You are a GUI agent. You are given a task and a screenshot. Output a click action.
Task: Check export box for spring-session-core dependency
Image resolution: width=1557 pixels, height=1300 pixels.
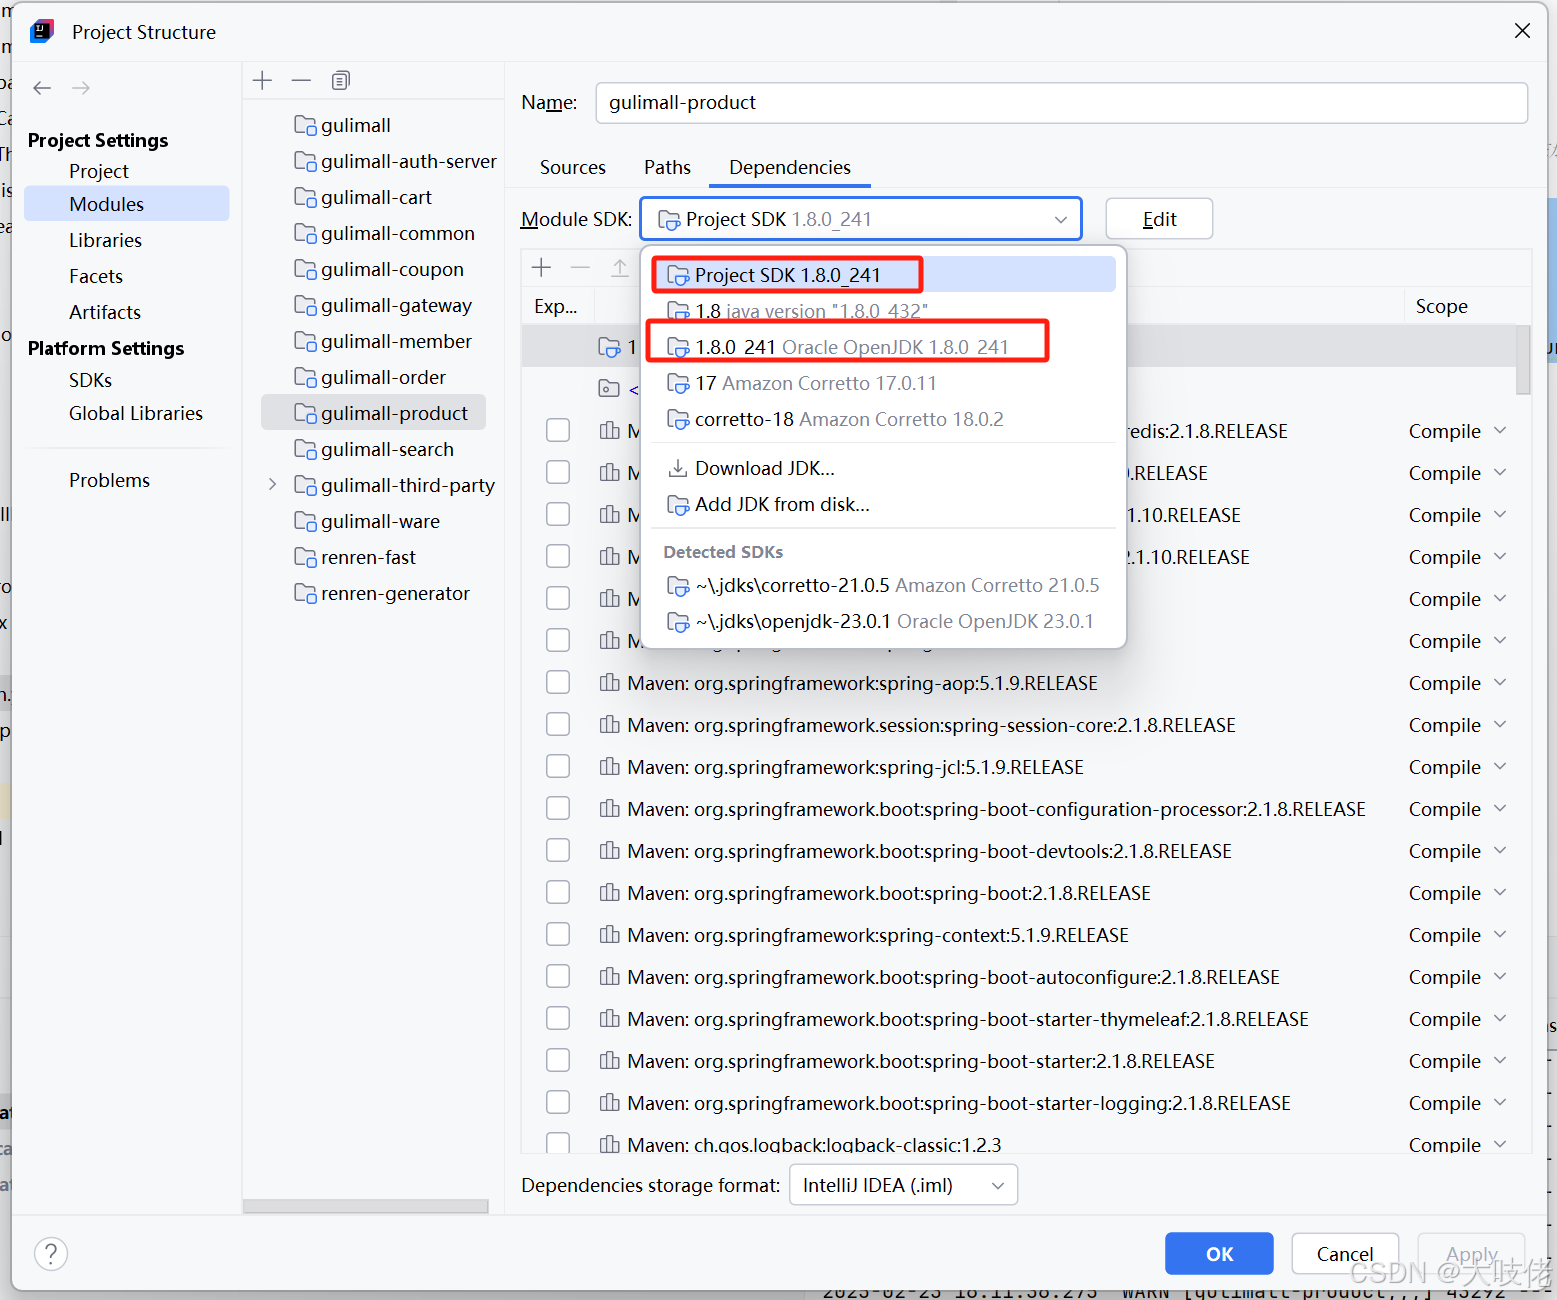(x=557, y=724)
